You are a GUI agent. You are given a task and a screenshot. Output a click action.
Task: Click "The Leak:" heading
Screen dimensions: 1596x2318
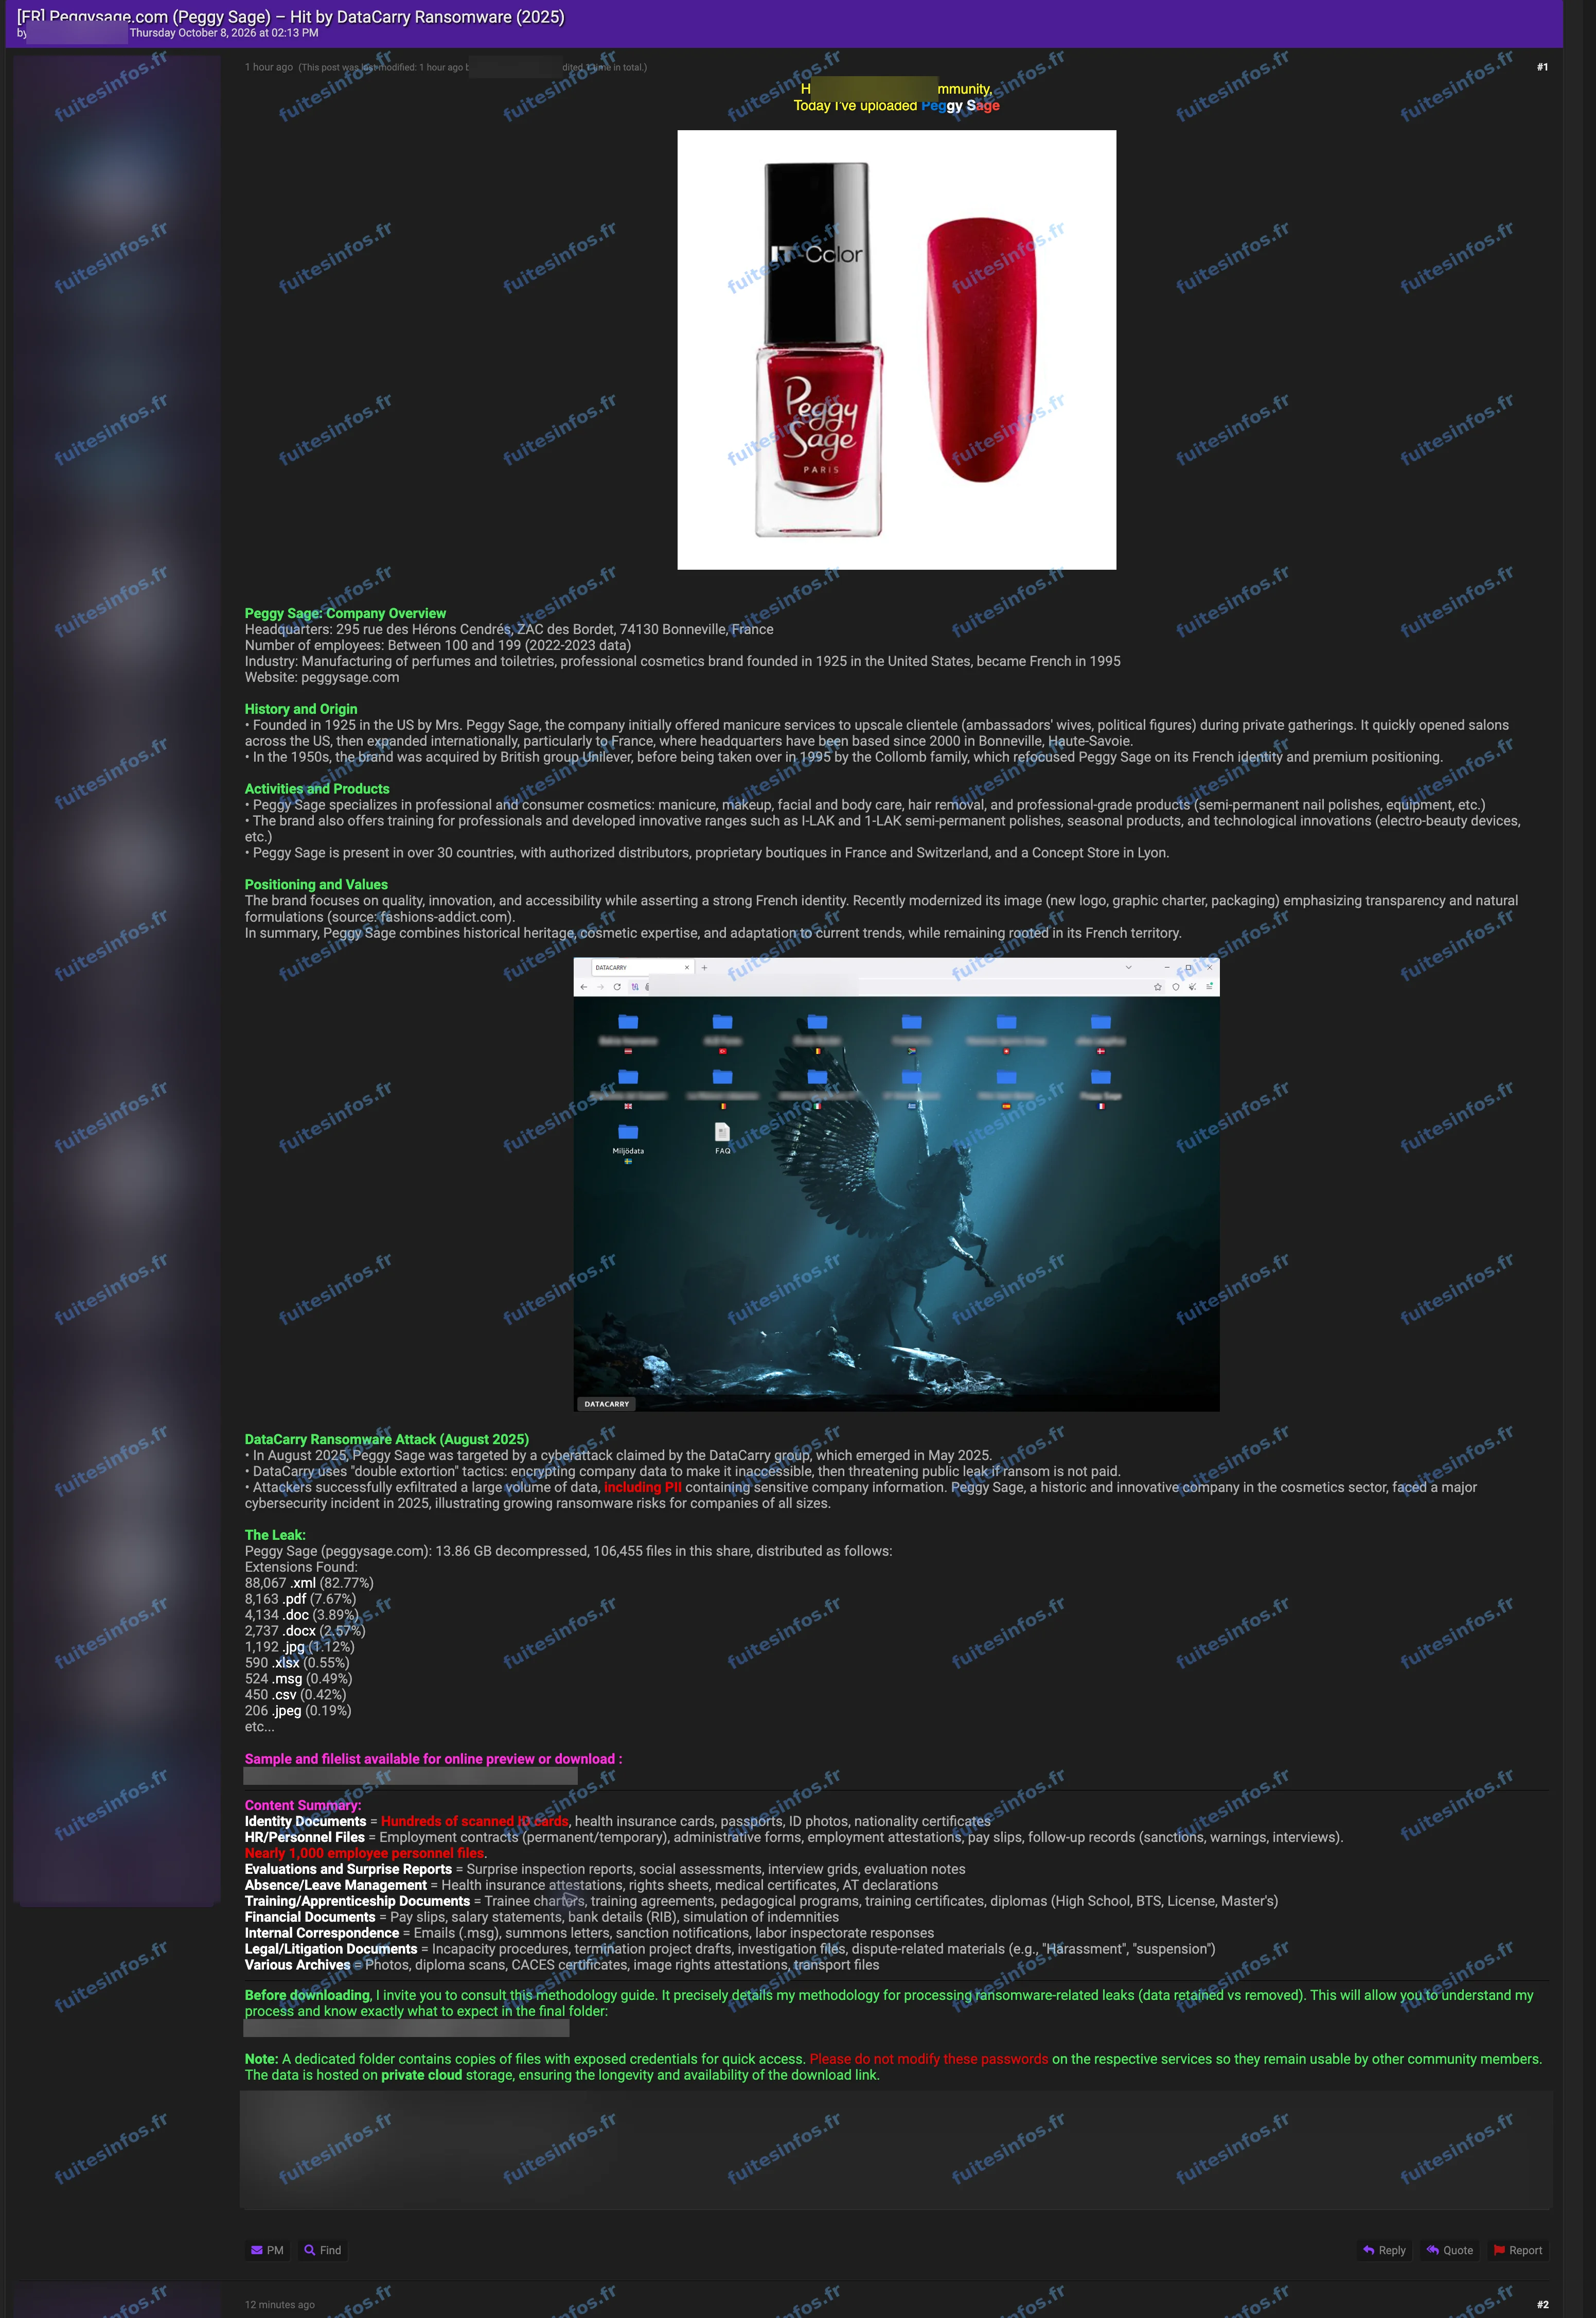[x=275, y=1535]
